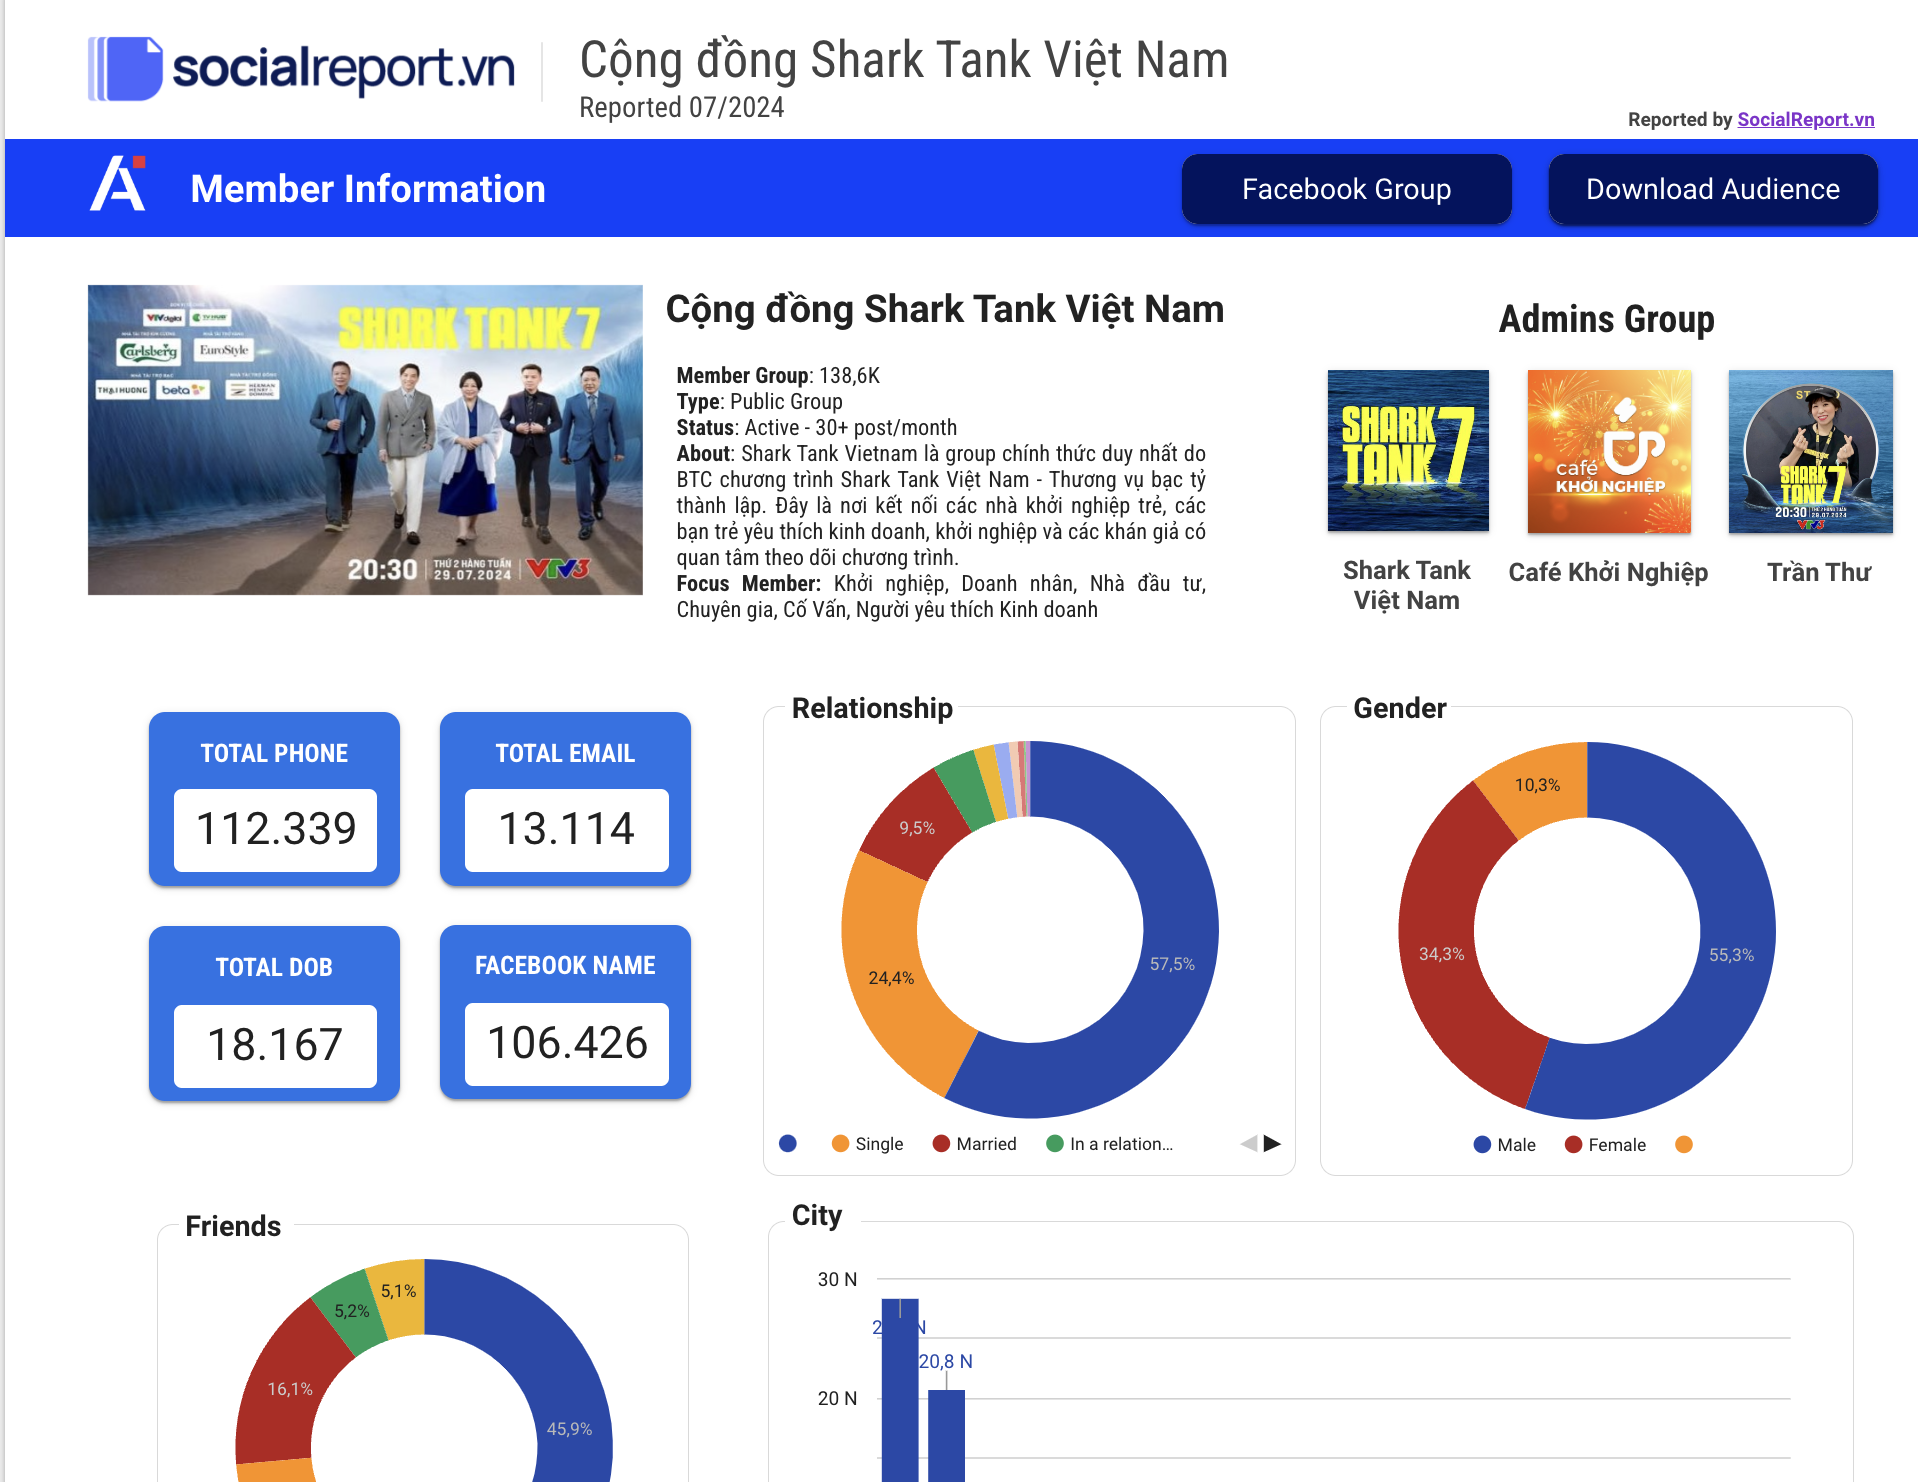This screenshot has height=1482, width=1918.
Task: Click the 10,3% Gender donut segment
Action: [x=1537, y=785]
